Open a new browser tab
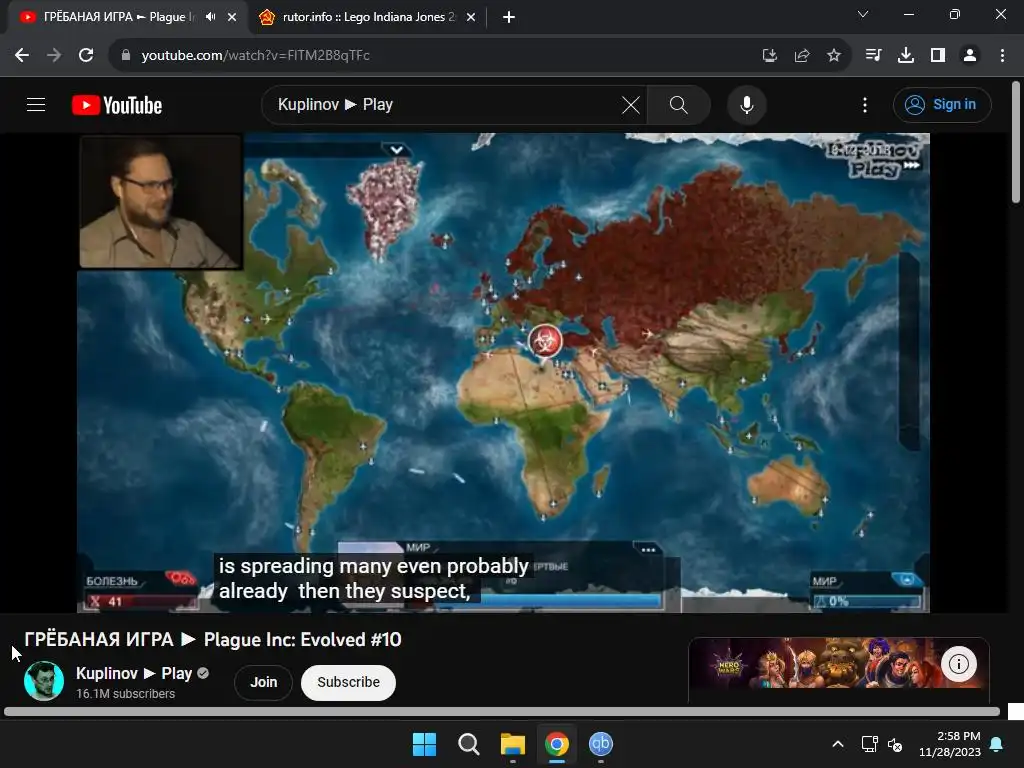 click(x=509, y=17)
